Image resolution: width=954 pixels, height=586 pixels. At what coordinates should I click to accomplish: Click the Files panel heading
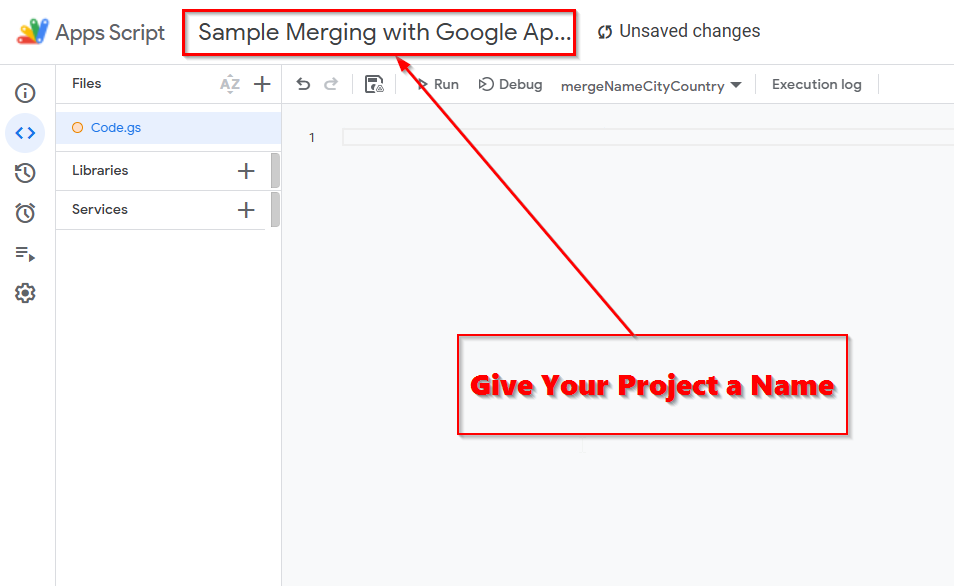pos(86,83)
